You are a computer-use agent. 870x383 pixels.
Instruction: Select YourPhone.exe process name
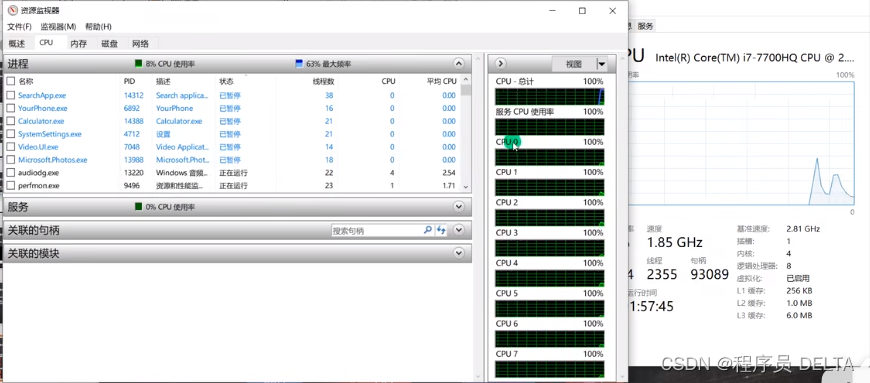click(x=43, y=108)
